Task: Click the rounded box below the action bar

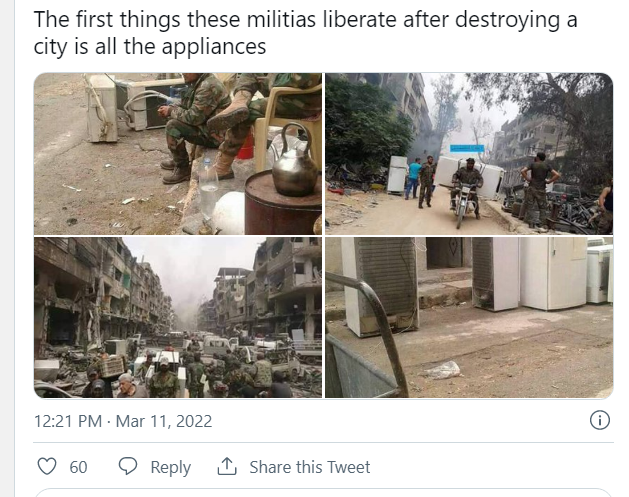Action: (x=320, y=492)
